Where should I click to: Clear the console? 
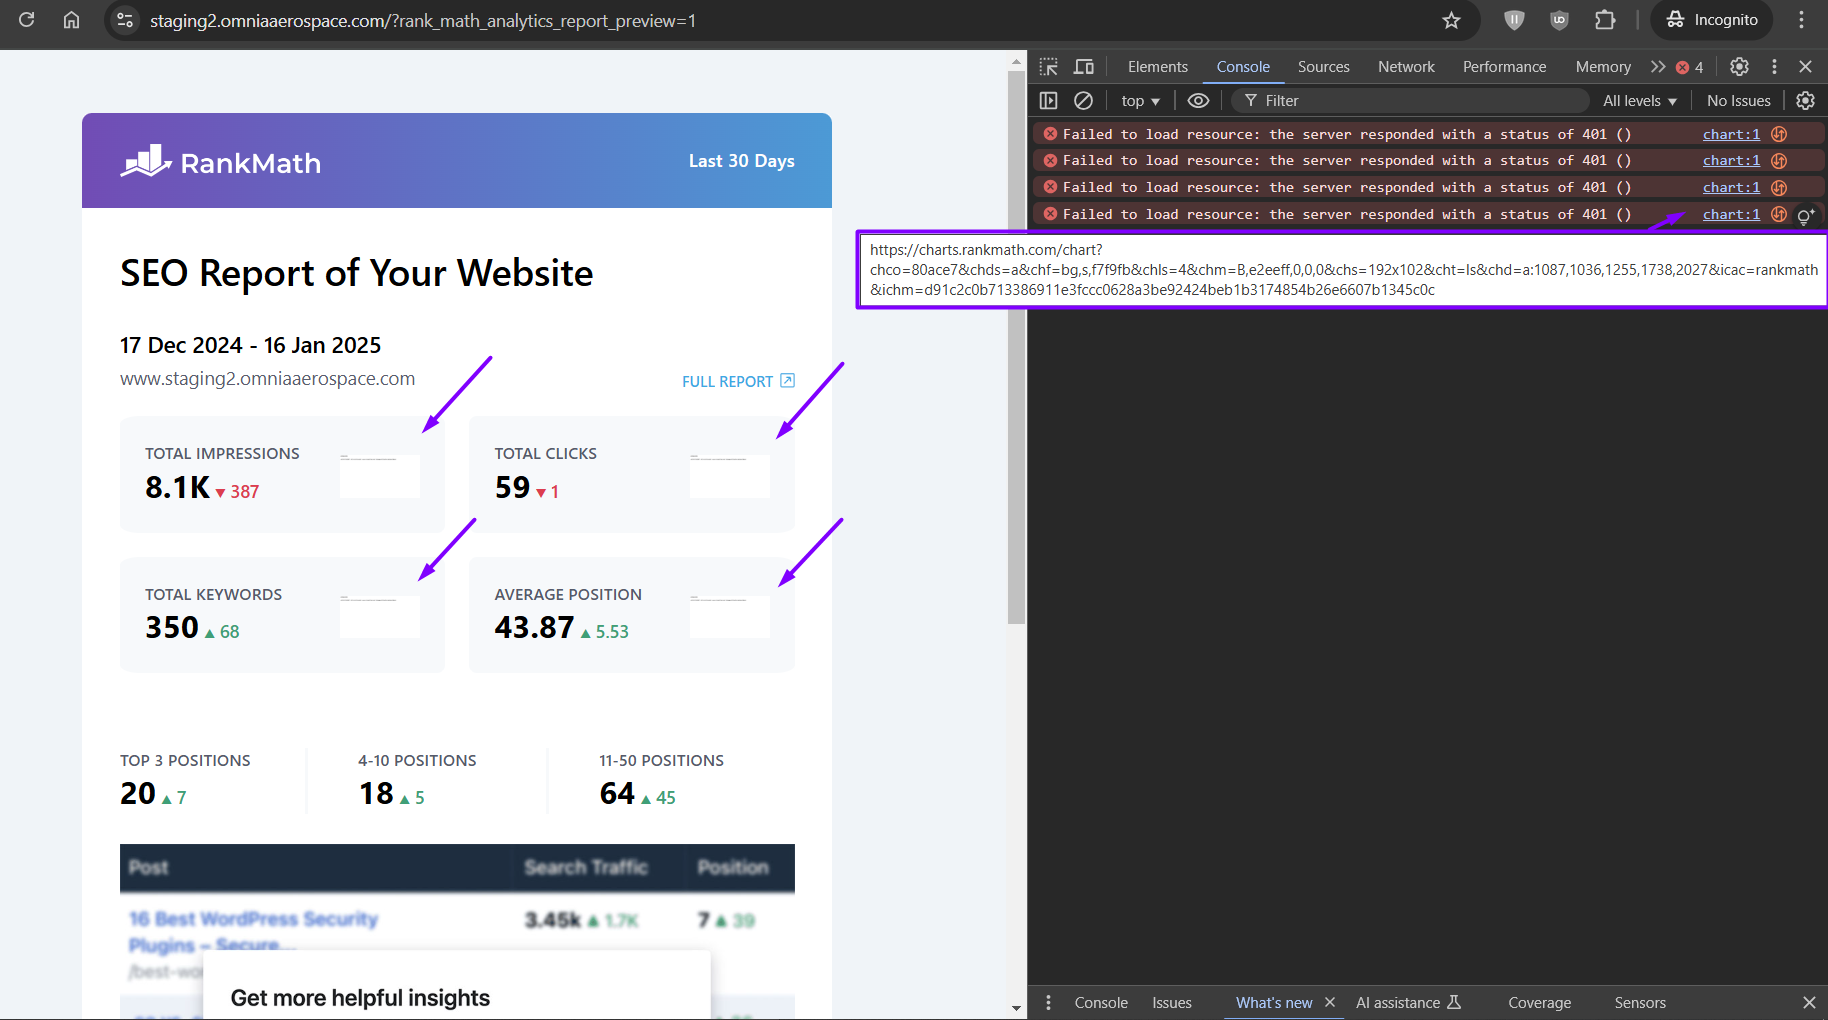click(x=1083, y=100)
